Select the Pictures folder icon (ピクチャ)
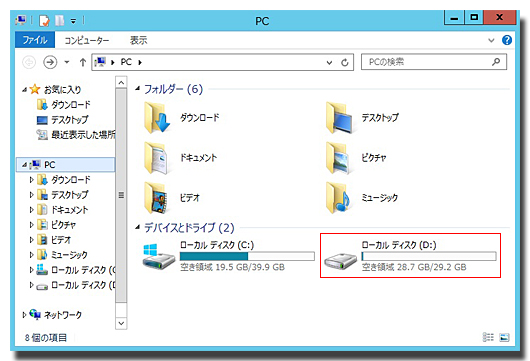The image size is (530, 361). (x=338, y=158)
